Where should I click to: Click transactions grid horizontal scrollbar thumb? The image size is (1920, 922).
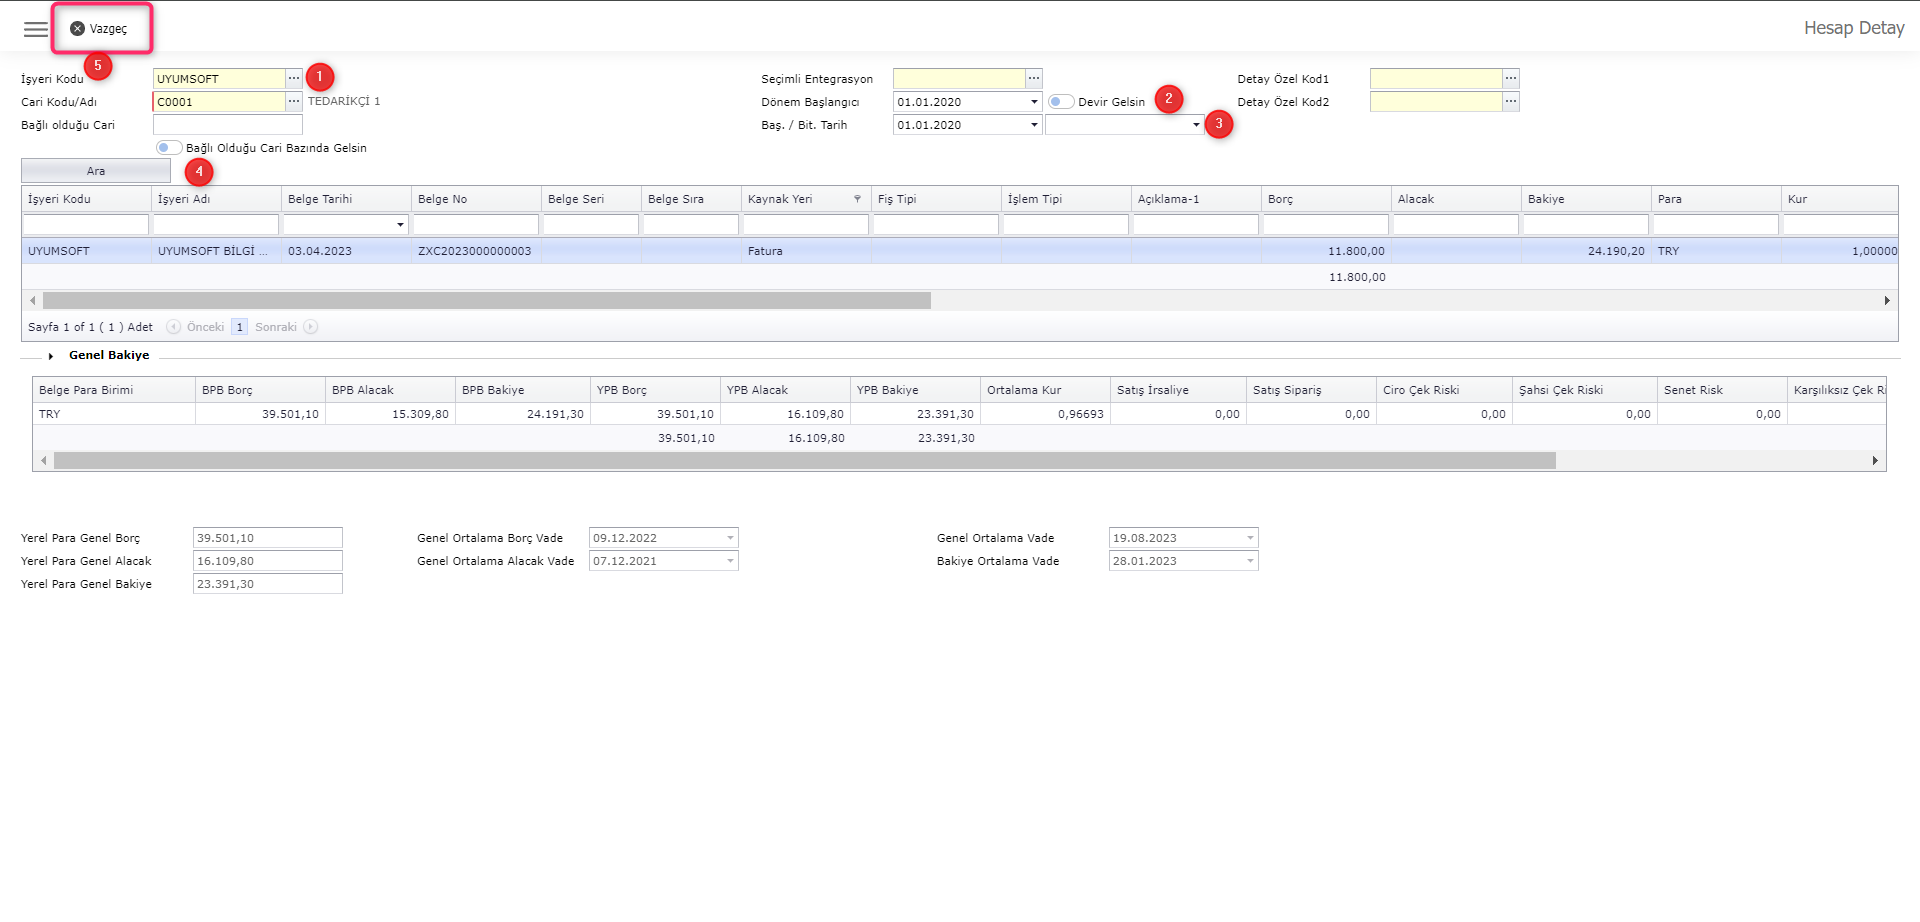coord(487,300)
